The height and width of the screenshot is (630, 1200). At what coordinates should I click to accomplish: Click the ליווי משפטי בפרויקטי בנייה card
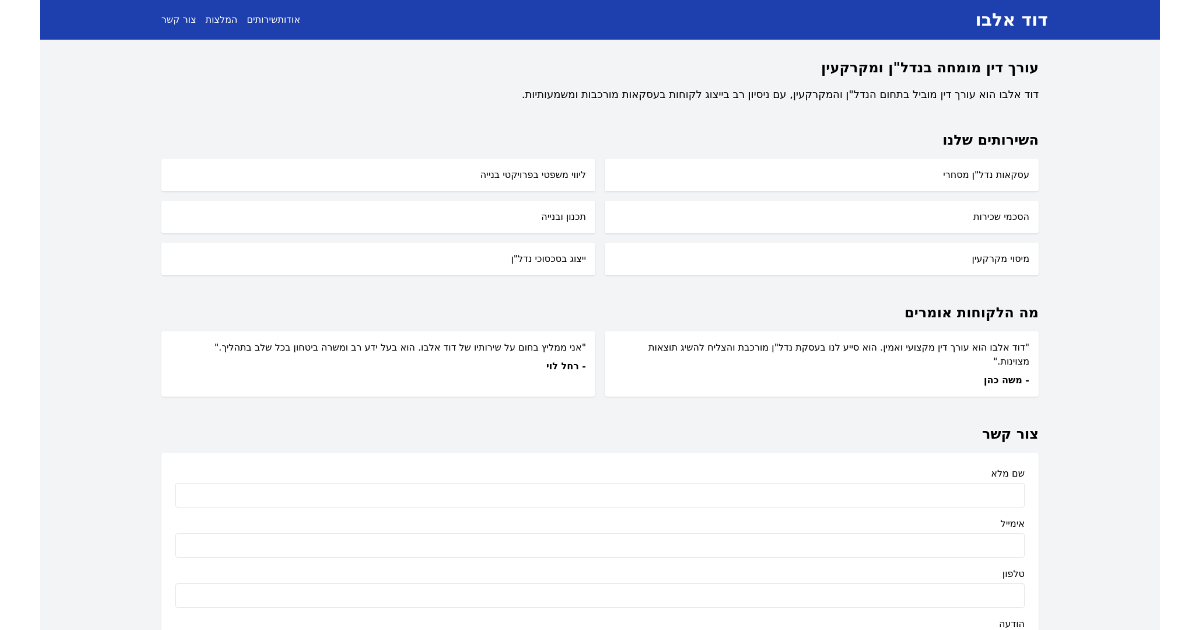point(378,174)
